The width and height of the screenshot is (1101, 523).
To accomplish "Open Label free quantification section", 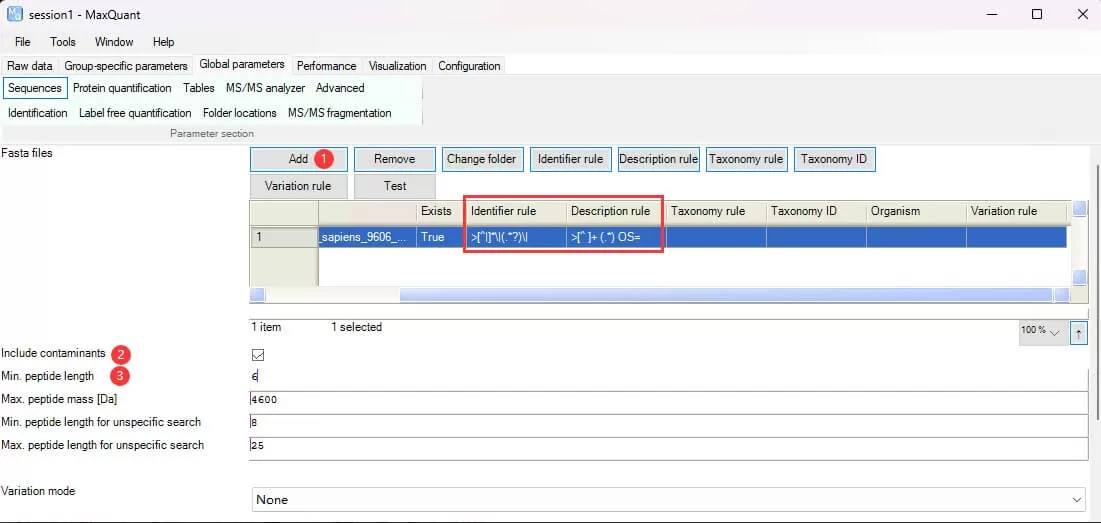I will point(135,113).
